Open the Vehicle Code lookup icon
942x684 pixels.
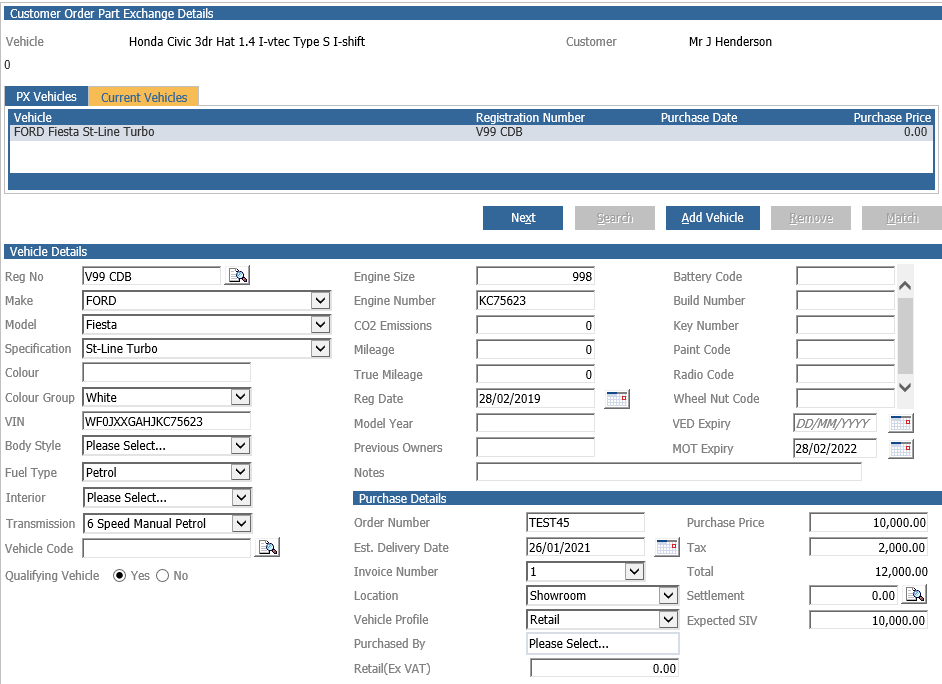[267, 548]
